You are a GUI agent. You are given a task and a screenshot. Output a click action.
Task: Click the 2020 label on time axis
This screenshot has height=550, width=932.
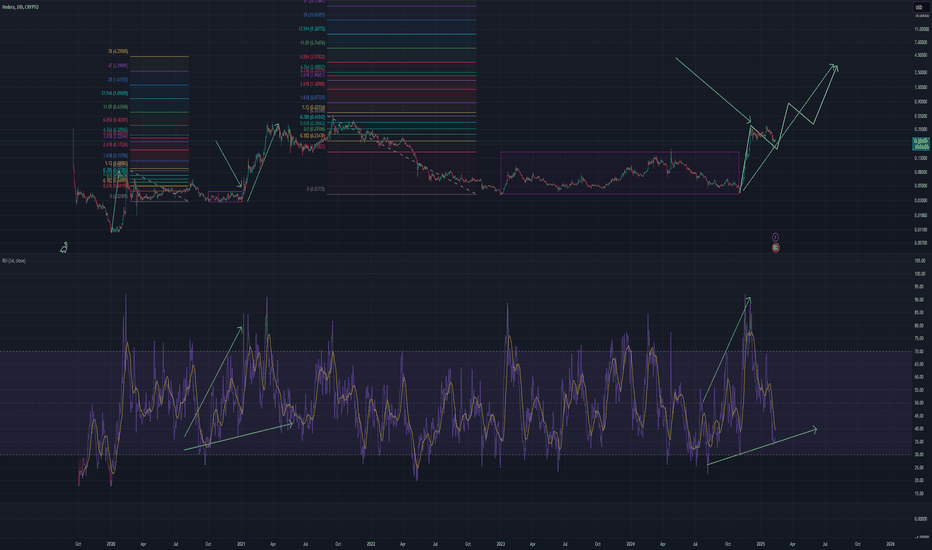111,544
